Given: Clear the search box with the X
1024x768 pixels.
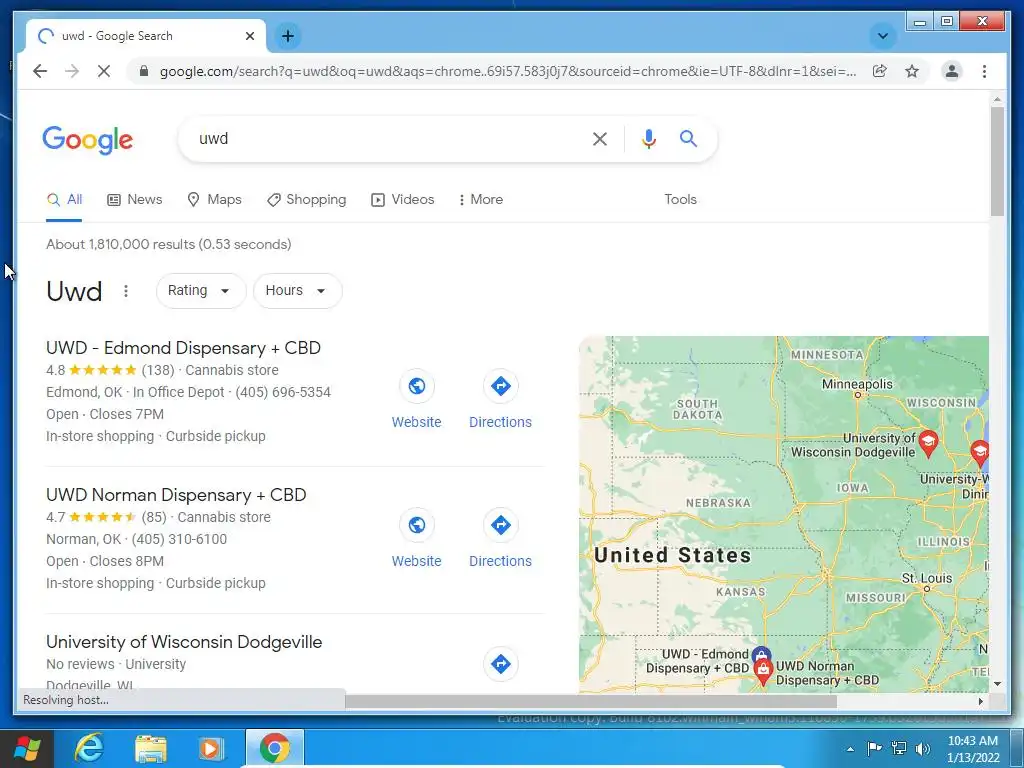Looking at the screenshot, I should pyautogui.click(x=600, y=138).
